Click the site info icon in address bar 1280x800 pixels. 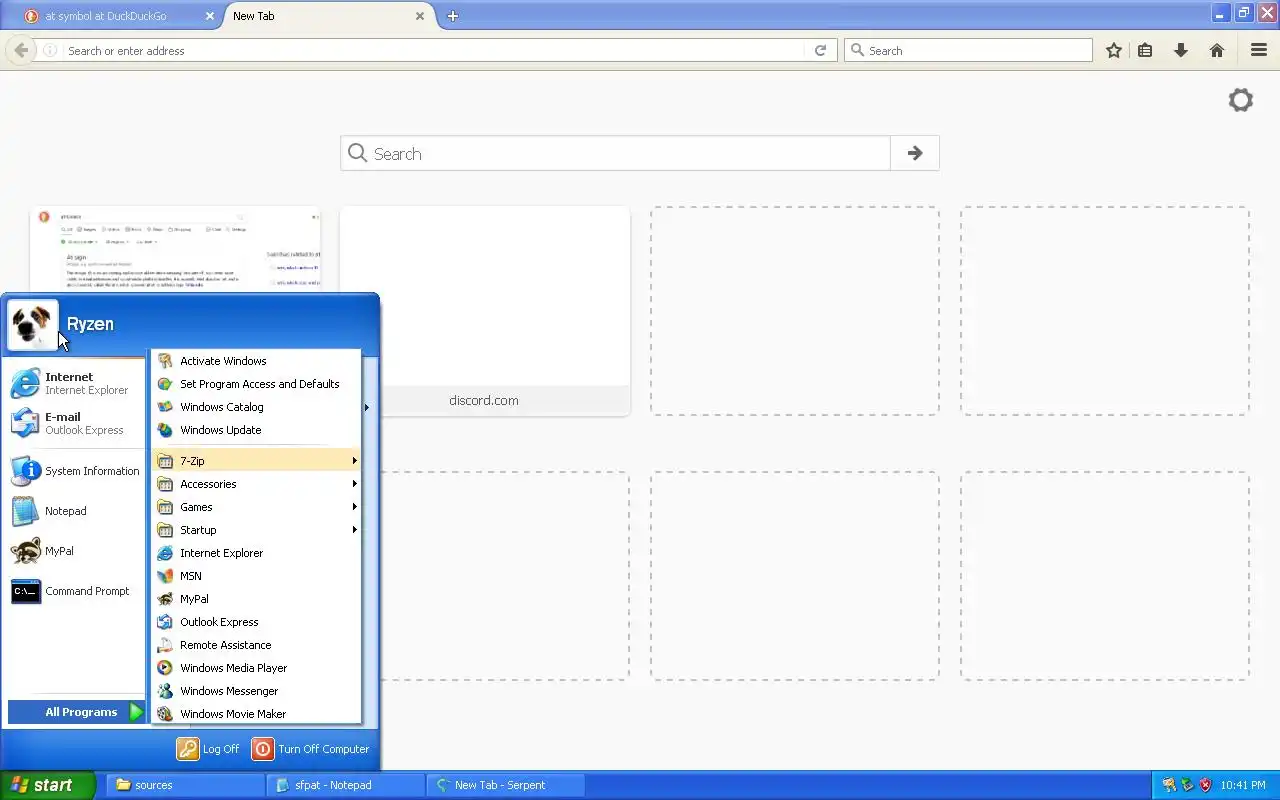tap(50, 50)
